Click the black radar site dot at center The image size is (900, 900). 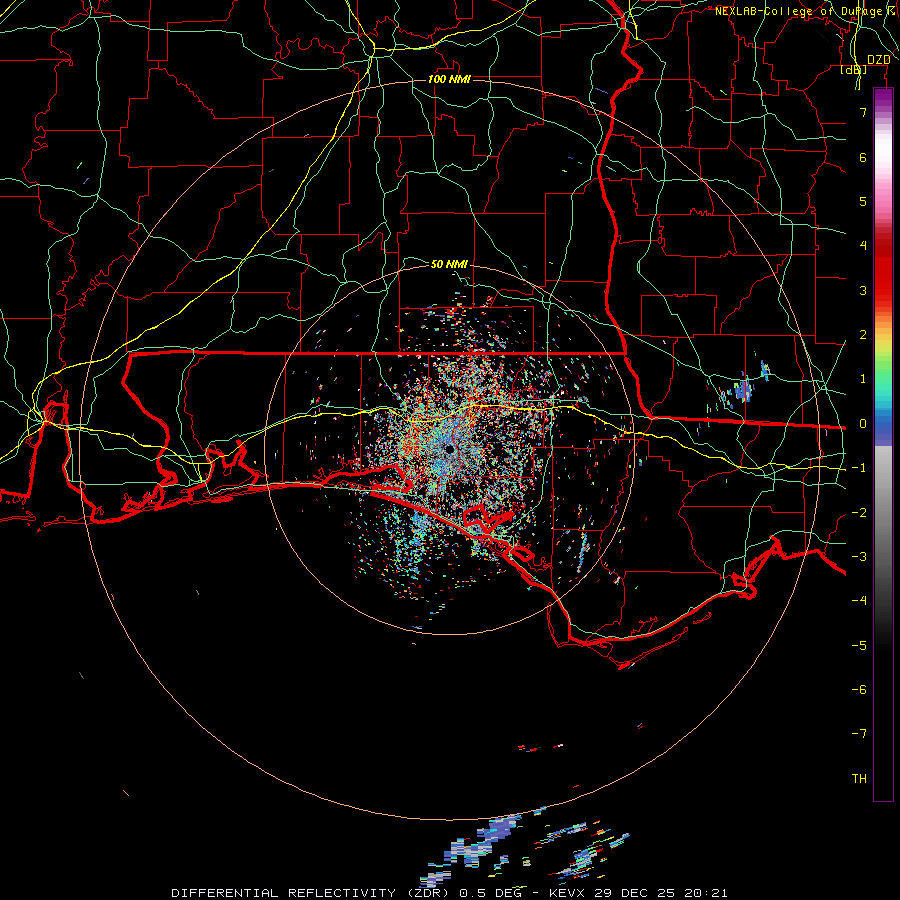449,449
